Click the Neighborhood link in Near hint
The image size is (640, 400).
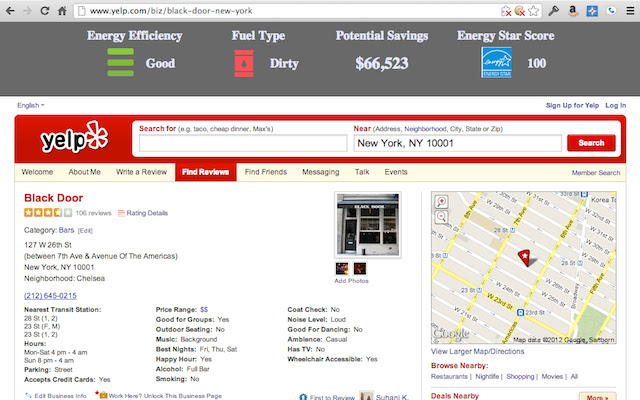425,129
